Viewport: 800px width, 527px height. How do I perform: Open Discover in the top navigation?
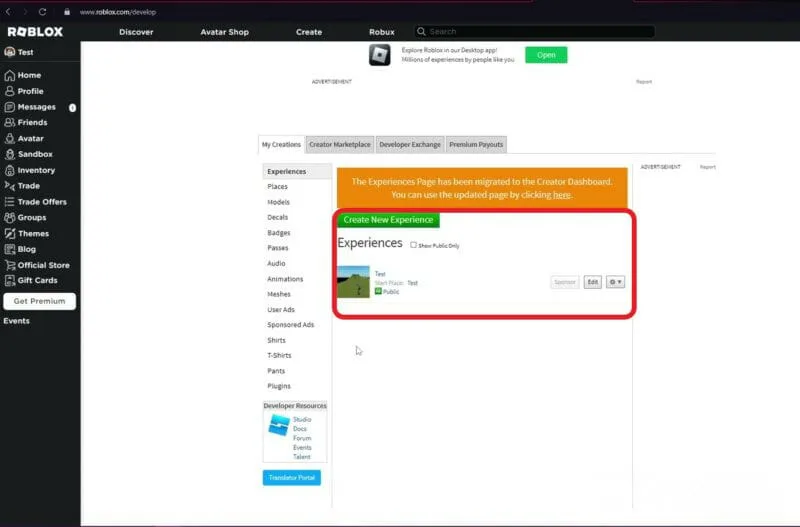136,32
